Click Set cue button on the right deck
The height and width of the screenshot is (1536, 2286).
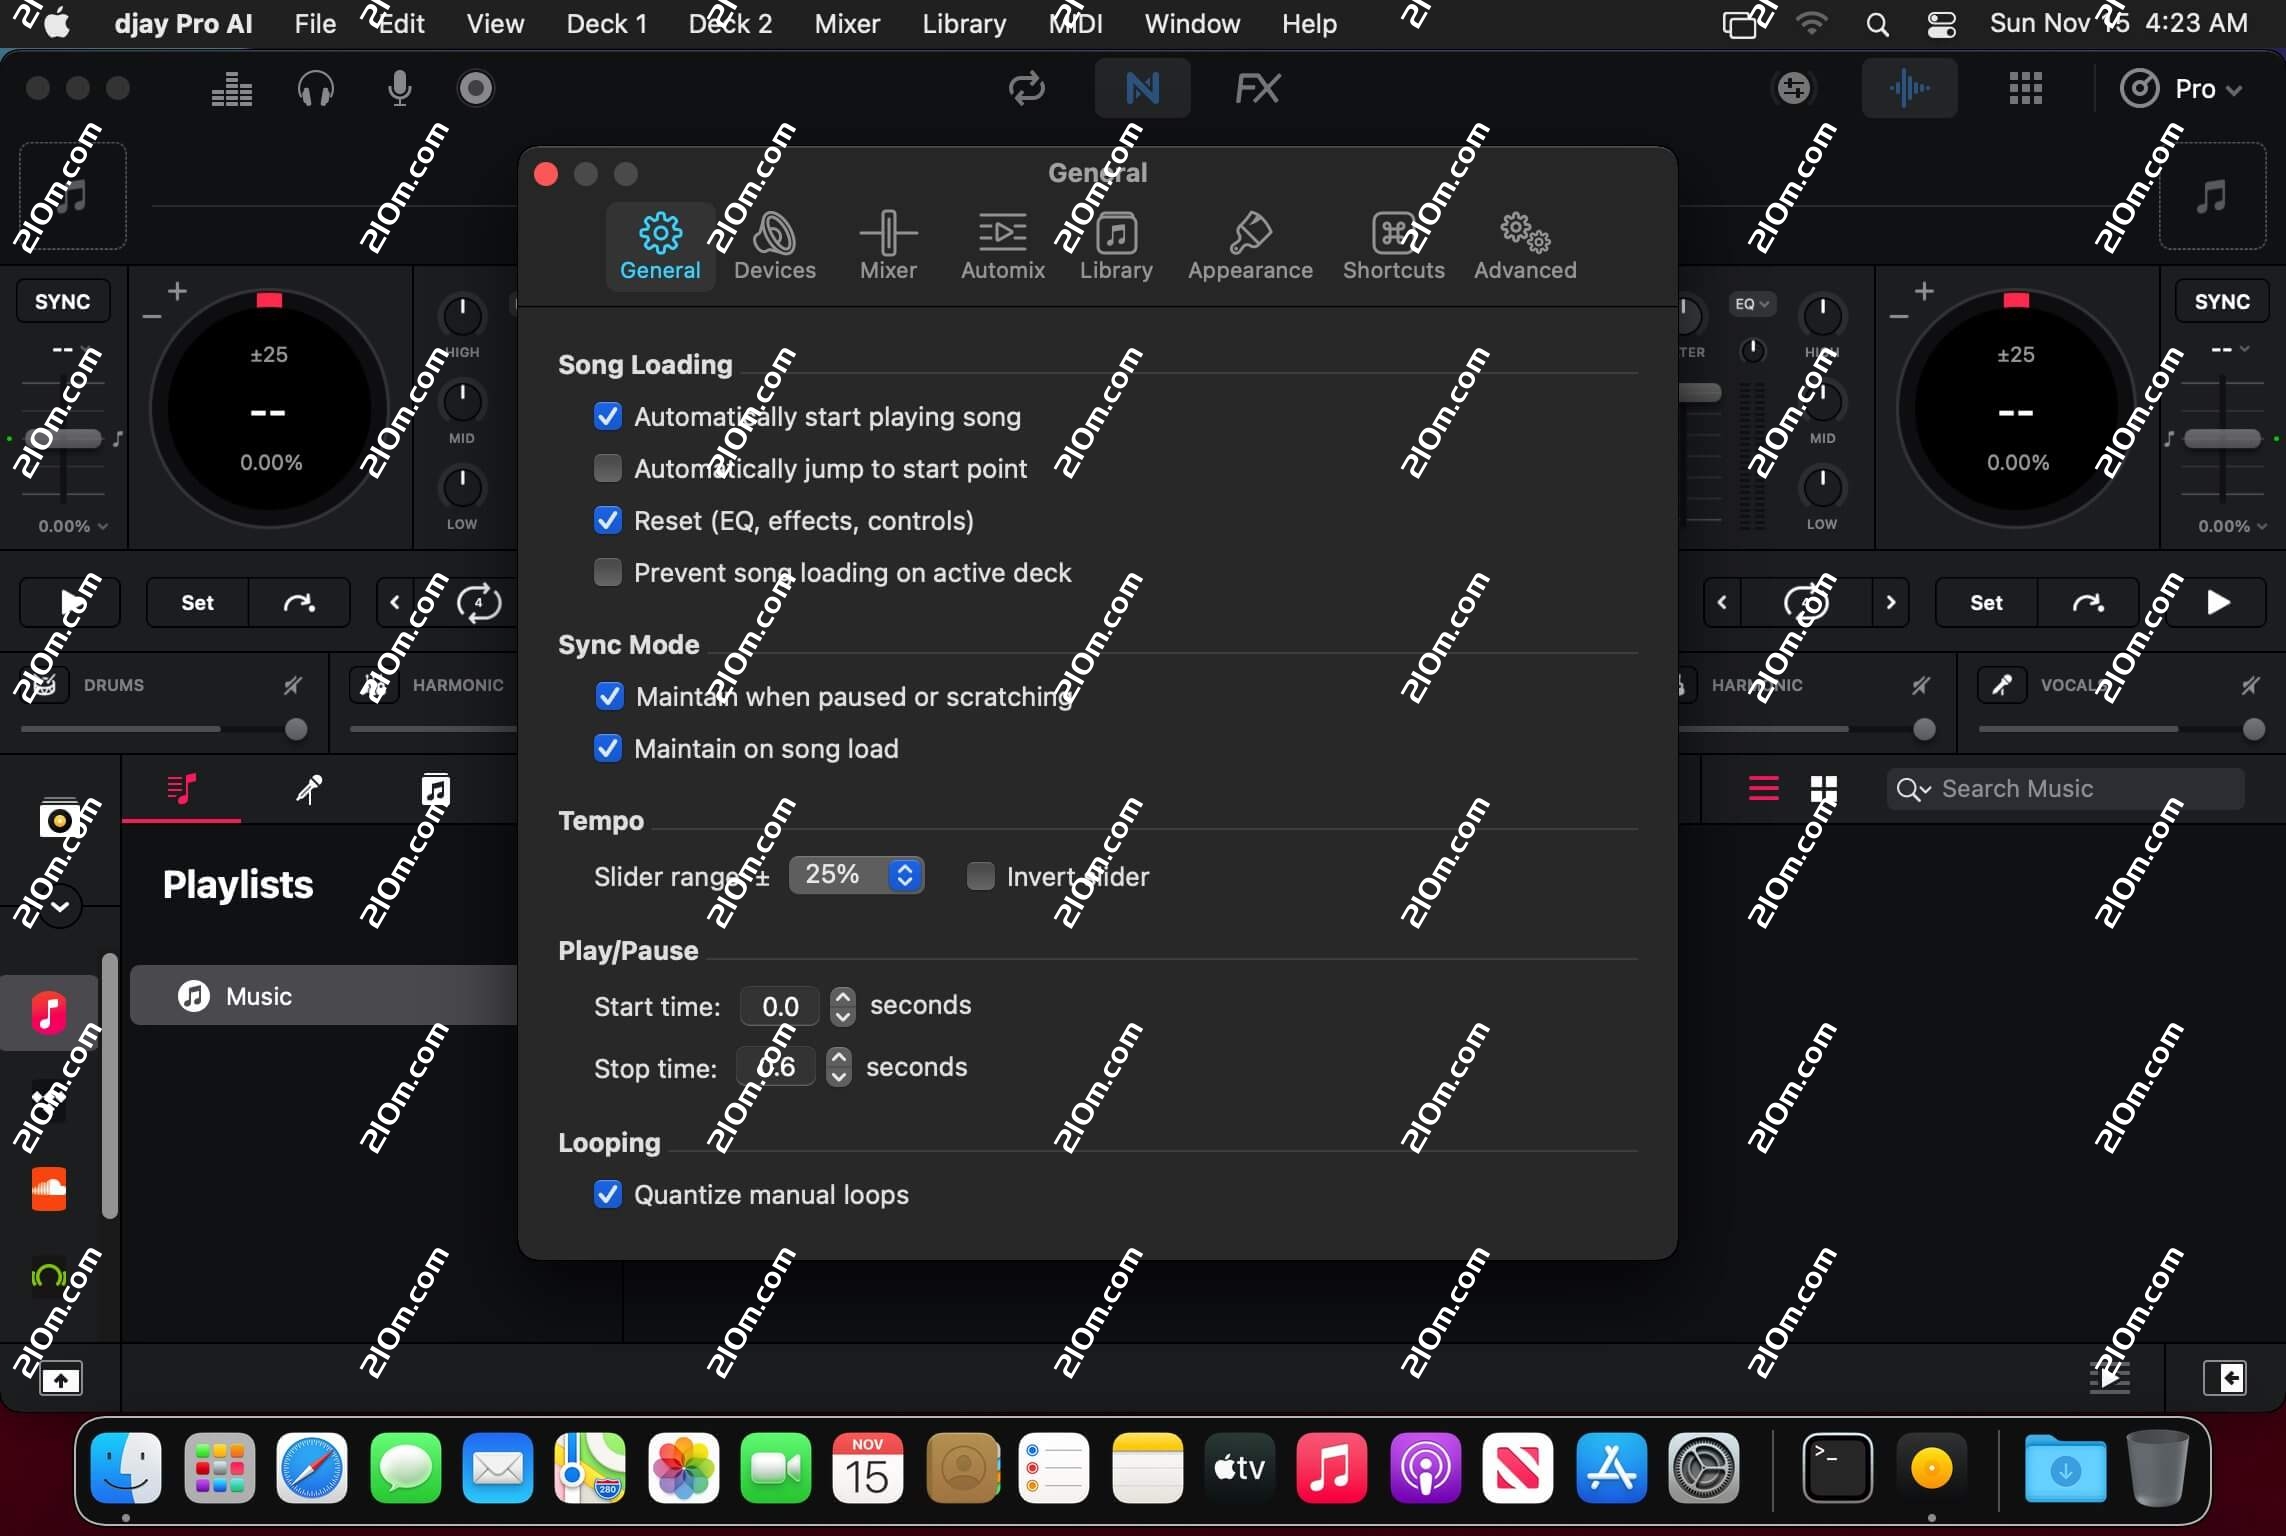(1987, 602)
